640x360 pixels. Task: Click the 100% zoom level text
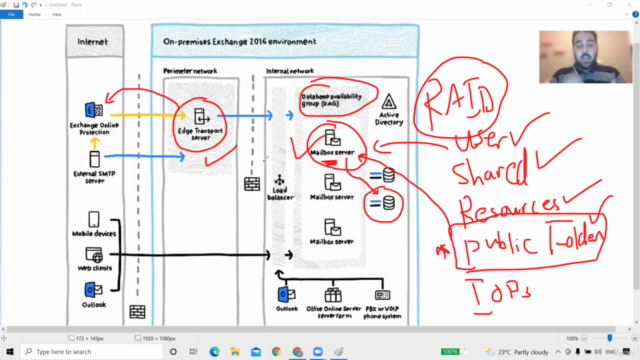click(572, 338)
